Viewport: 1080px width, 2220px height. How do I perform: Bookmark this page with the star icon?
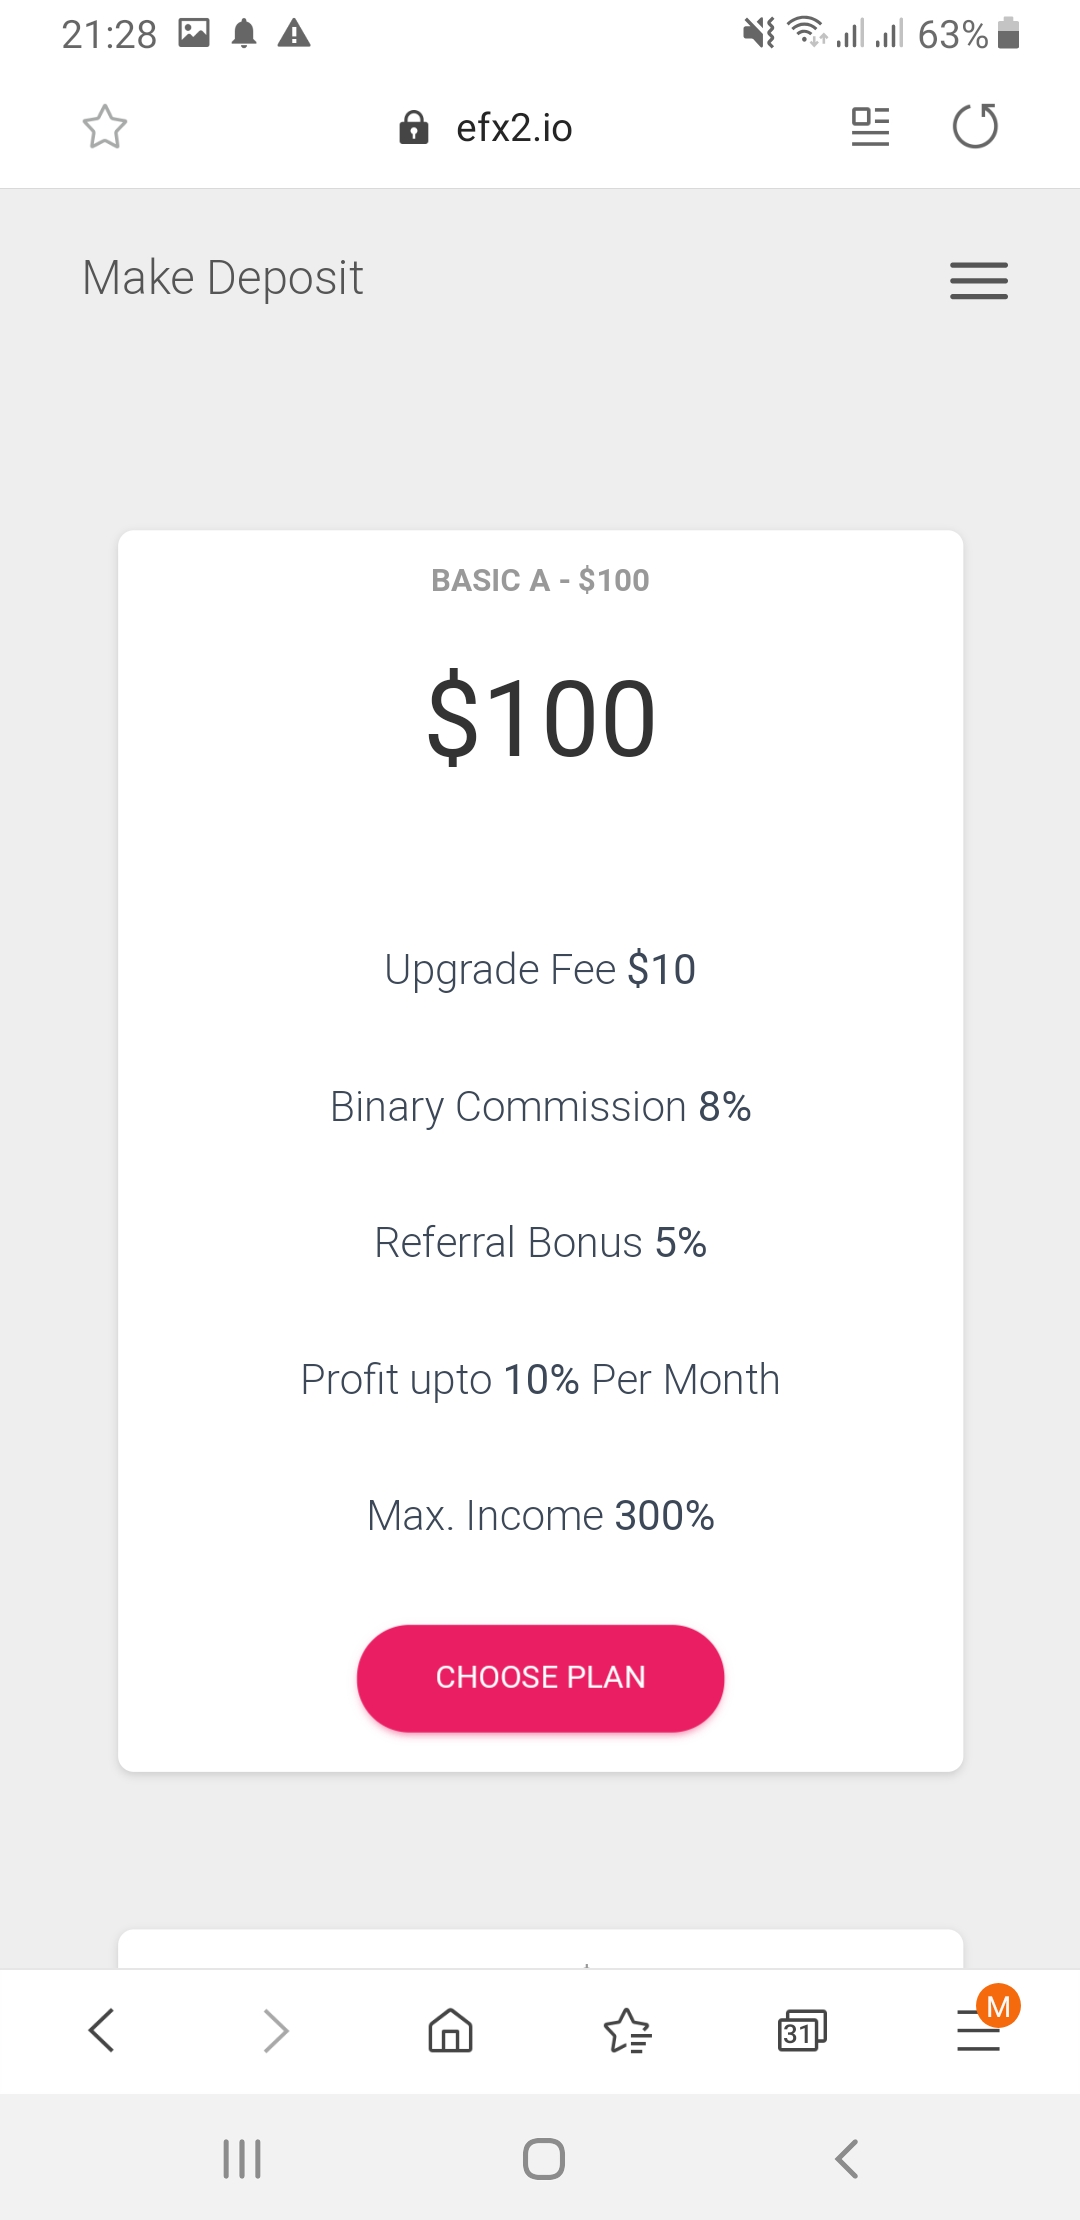104,127
